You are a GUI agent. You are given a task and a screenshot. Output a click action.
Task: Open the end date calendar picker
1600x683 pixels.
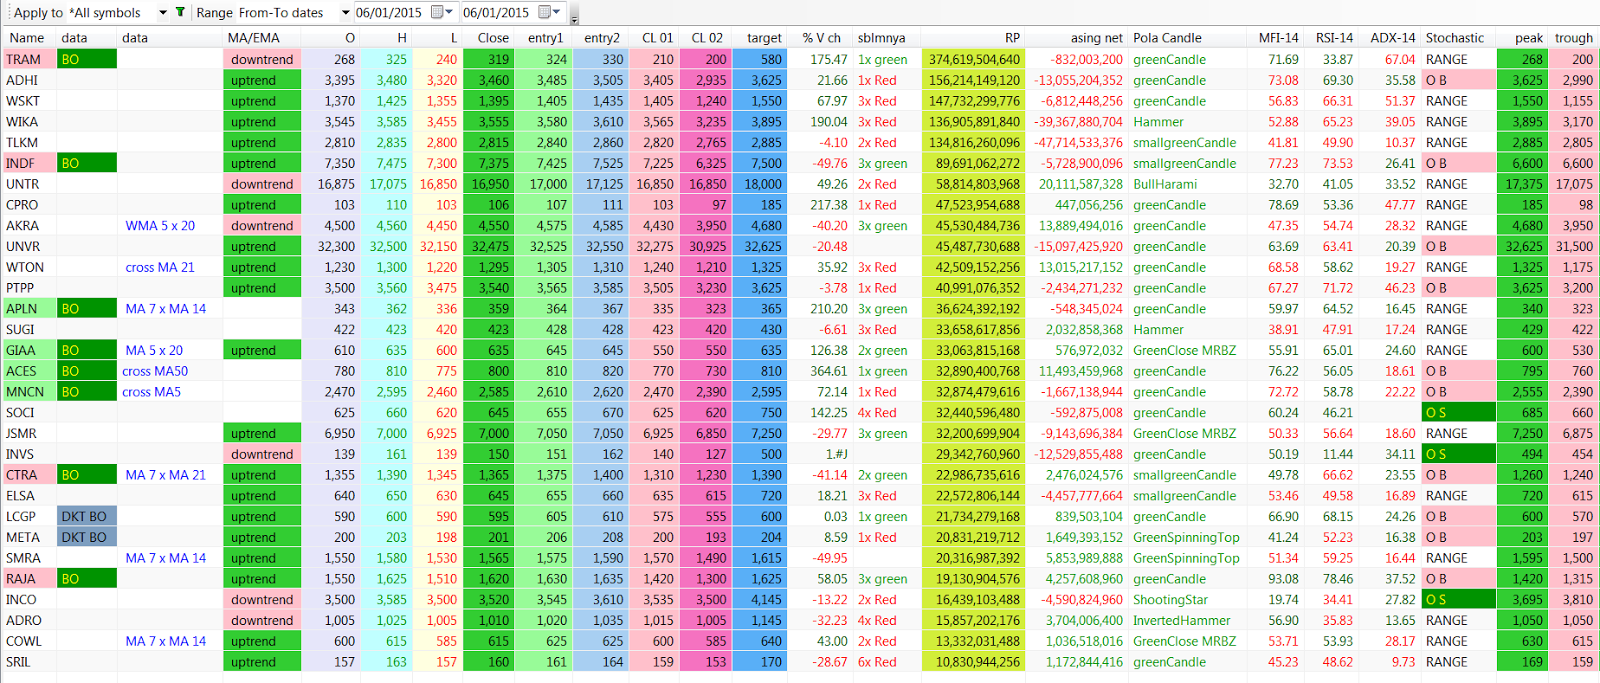point(550,12)
